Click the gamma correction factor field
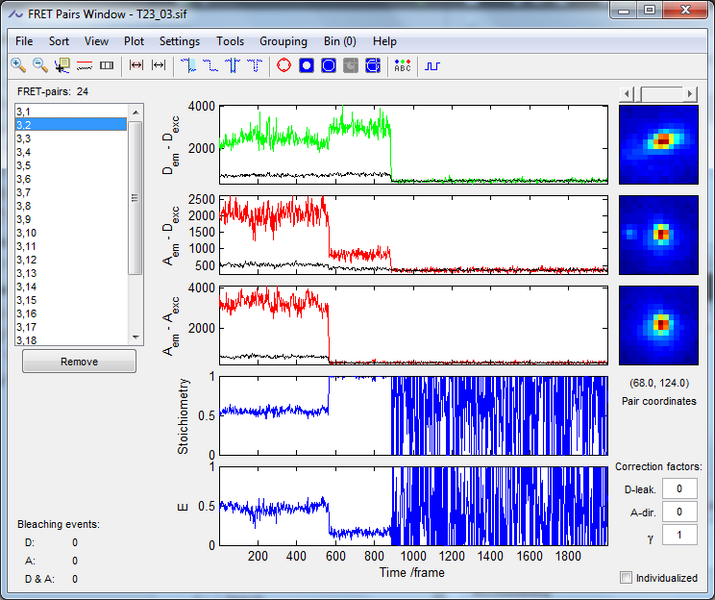The width and height of the screenshot is (715, 600). [x=680, y=535]
